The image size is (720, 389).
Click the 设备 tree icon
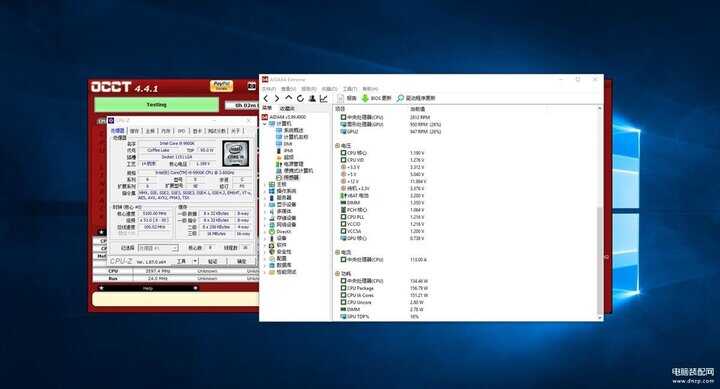coord(272,238)
